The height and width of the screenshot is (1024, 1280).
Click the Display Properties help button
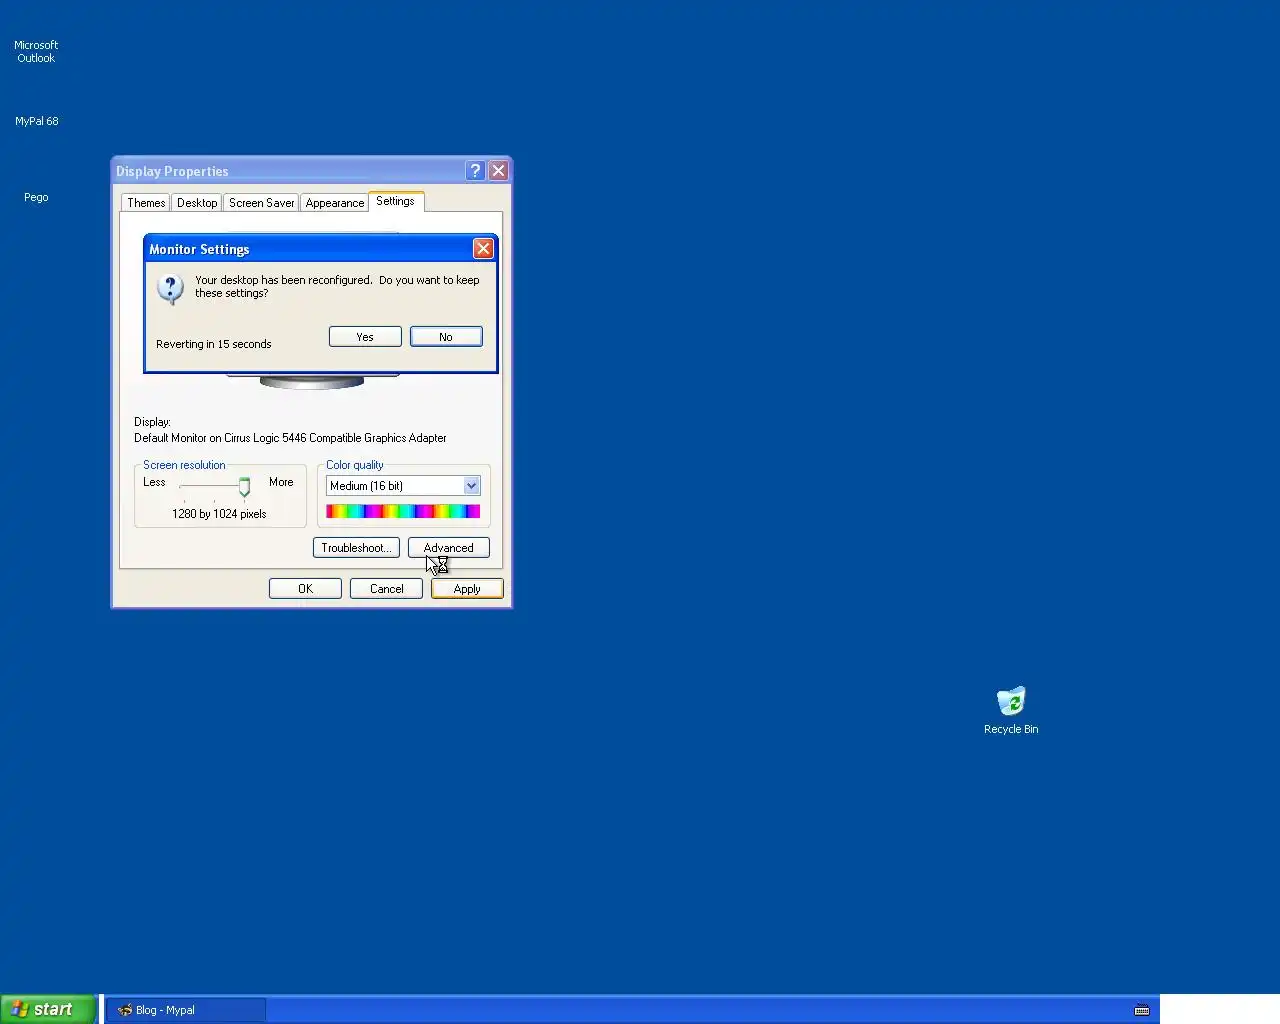pos(476,171)
